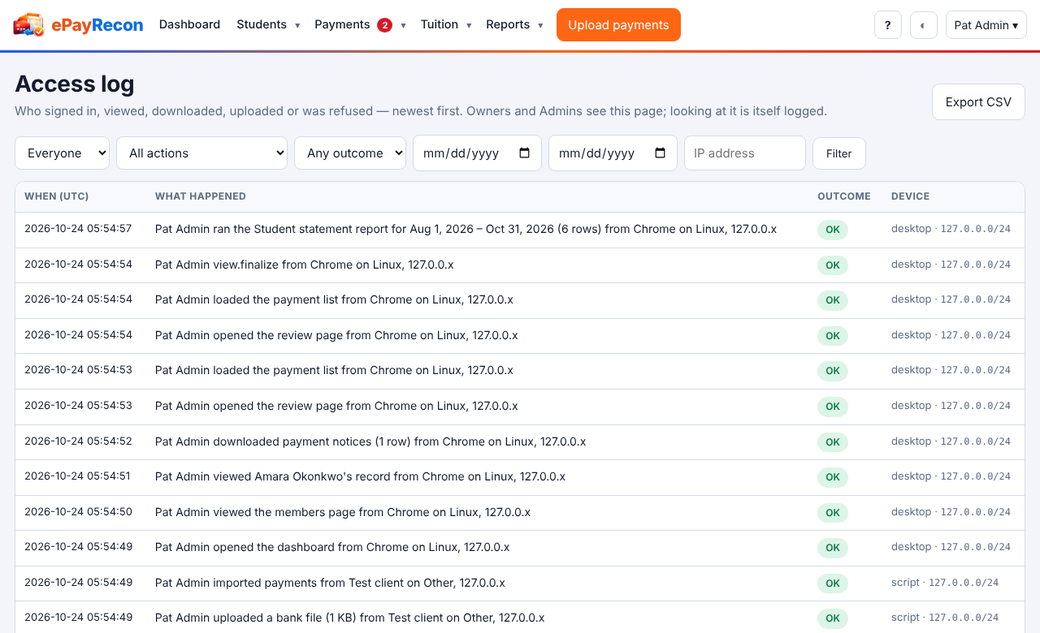Open the help question mark button

[887, 25]
